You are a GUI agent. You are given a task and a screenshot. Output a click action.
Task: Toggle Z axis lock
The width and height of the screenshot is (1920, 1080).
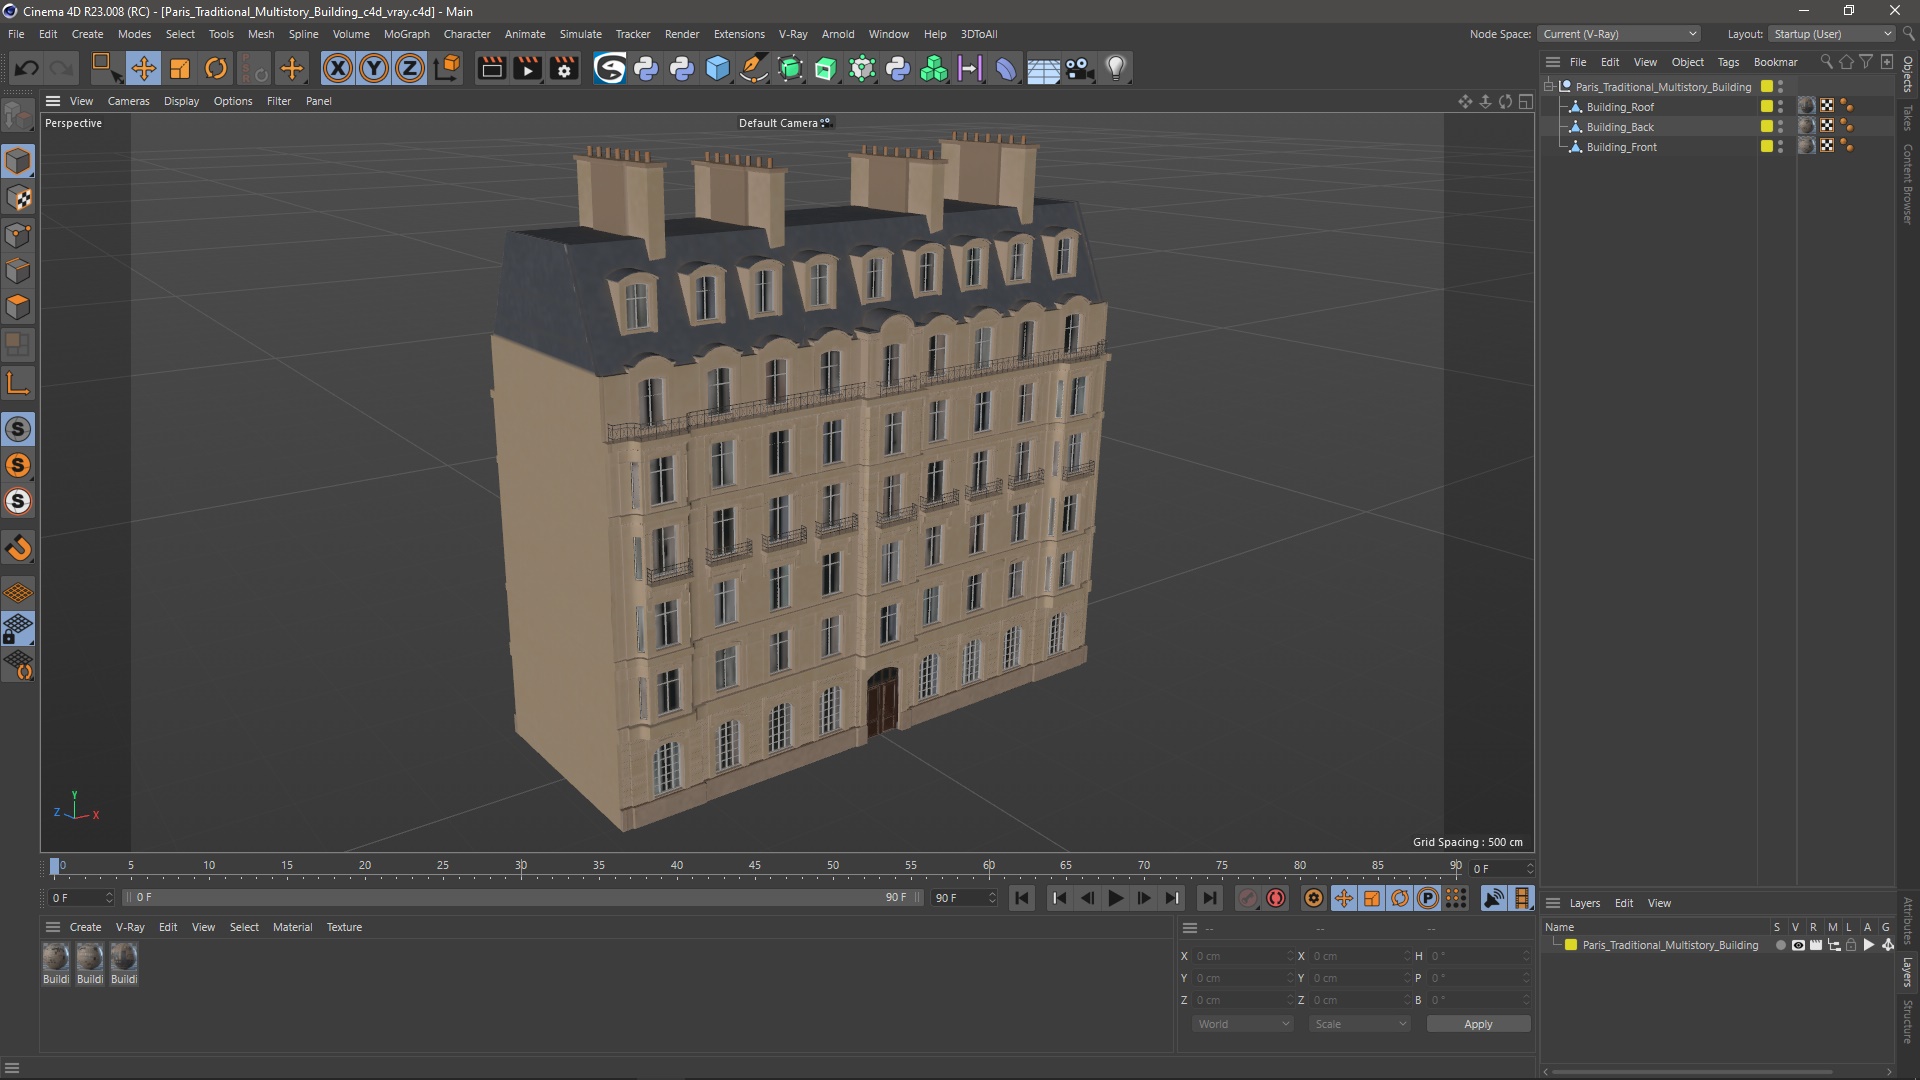[410, 68]
